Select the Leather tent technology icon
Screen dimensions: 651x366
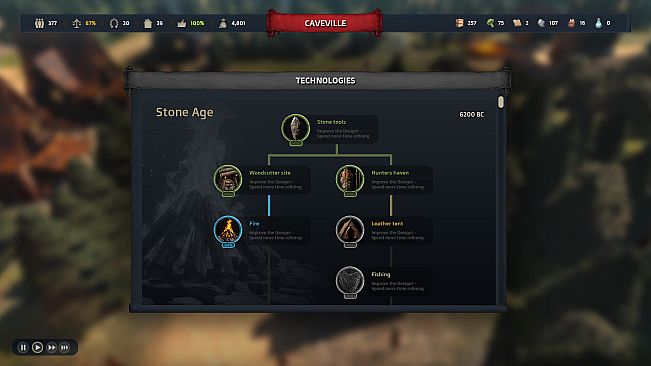350,229
